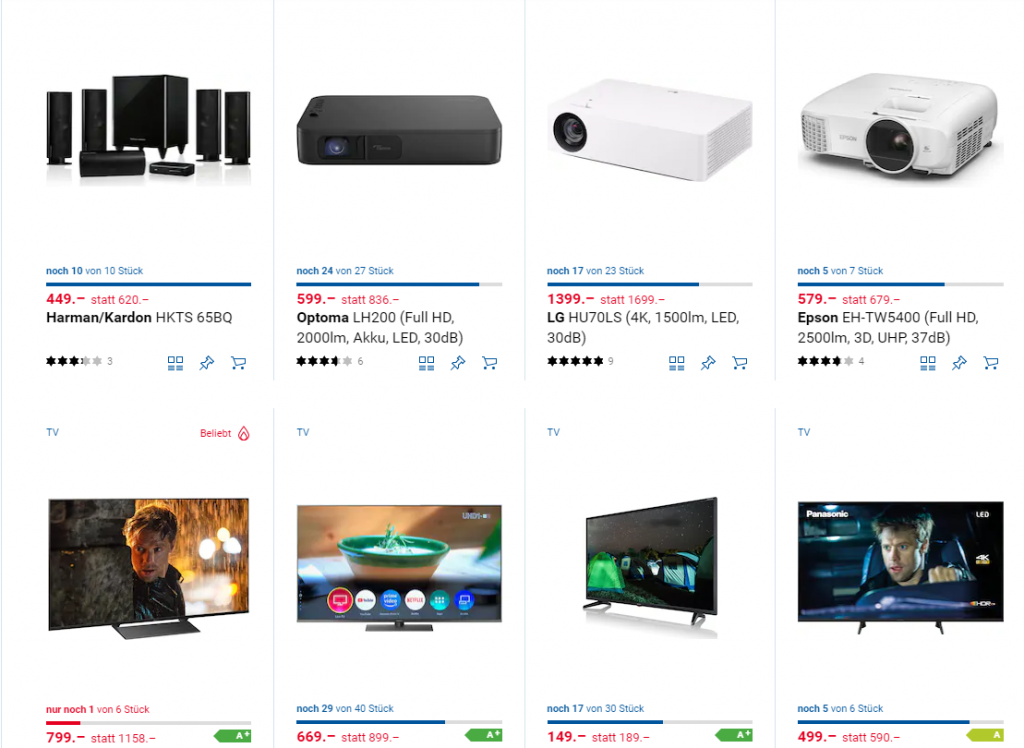This screenshot has width=1024, height=748.
Task: Compare the Harman/Kardon HKTS 65BQ product
Action: tap(175, 363)
